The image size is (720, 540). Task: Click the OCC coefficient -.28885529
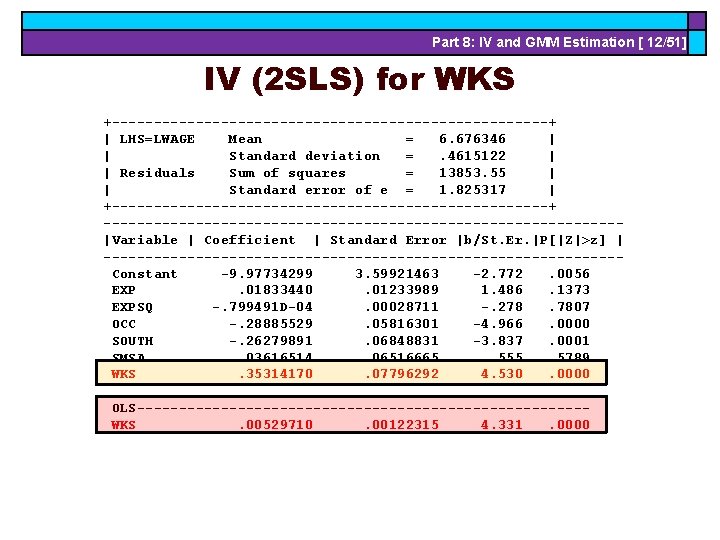(271, 324)
